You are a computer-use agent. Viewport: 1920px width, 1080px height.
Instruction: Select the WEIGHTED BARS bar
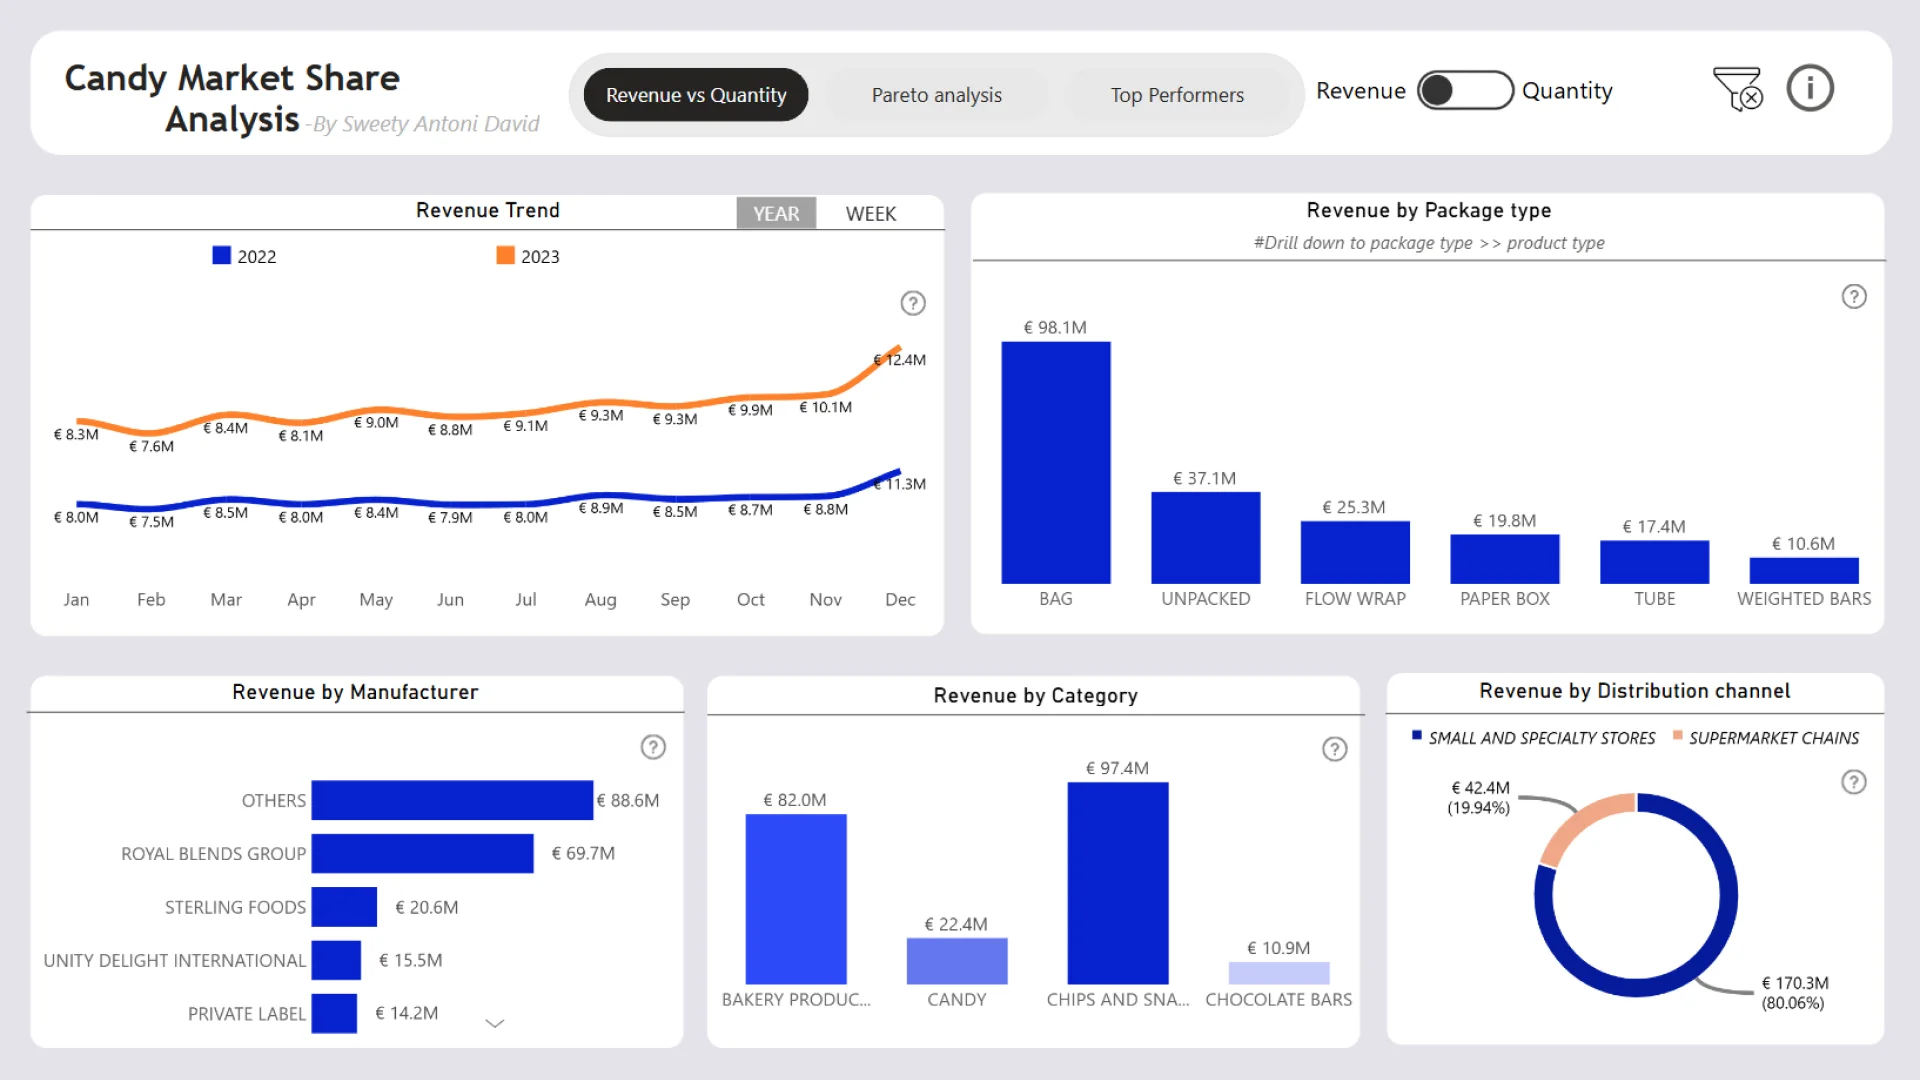(x=1804, y=571)
